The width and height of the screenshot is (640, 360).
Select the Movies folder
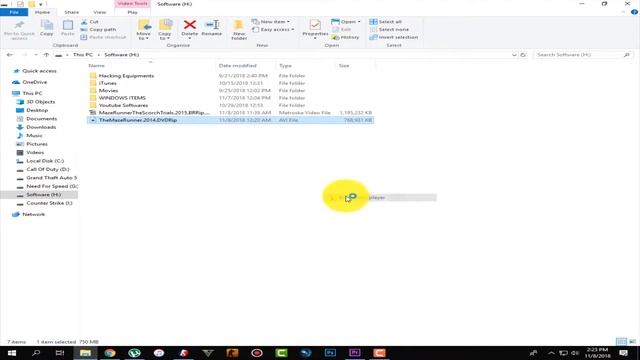(x=108, y=91)
